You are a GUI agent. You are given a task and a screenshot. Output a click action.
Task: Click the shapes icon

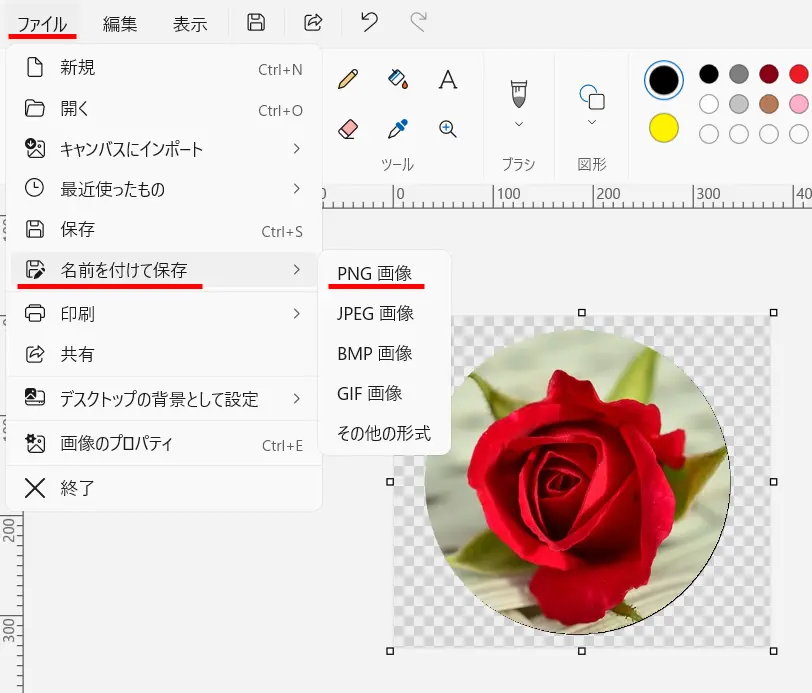pyautogui.click(x=592, y=97)
